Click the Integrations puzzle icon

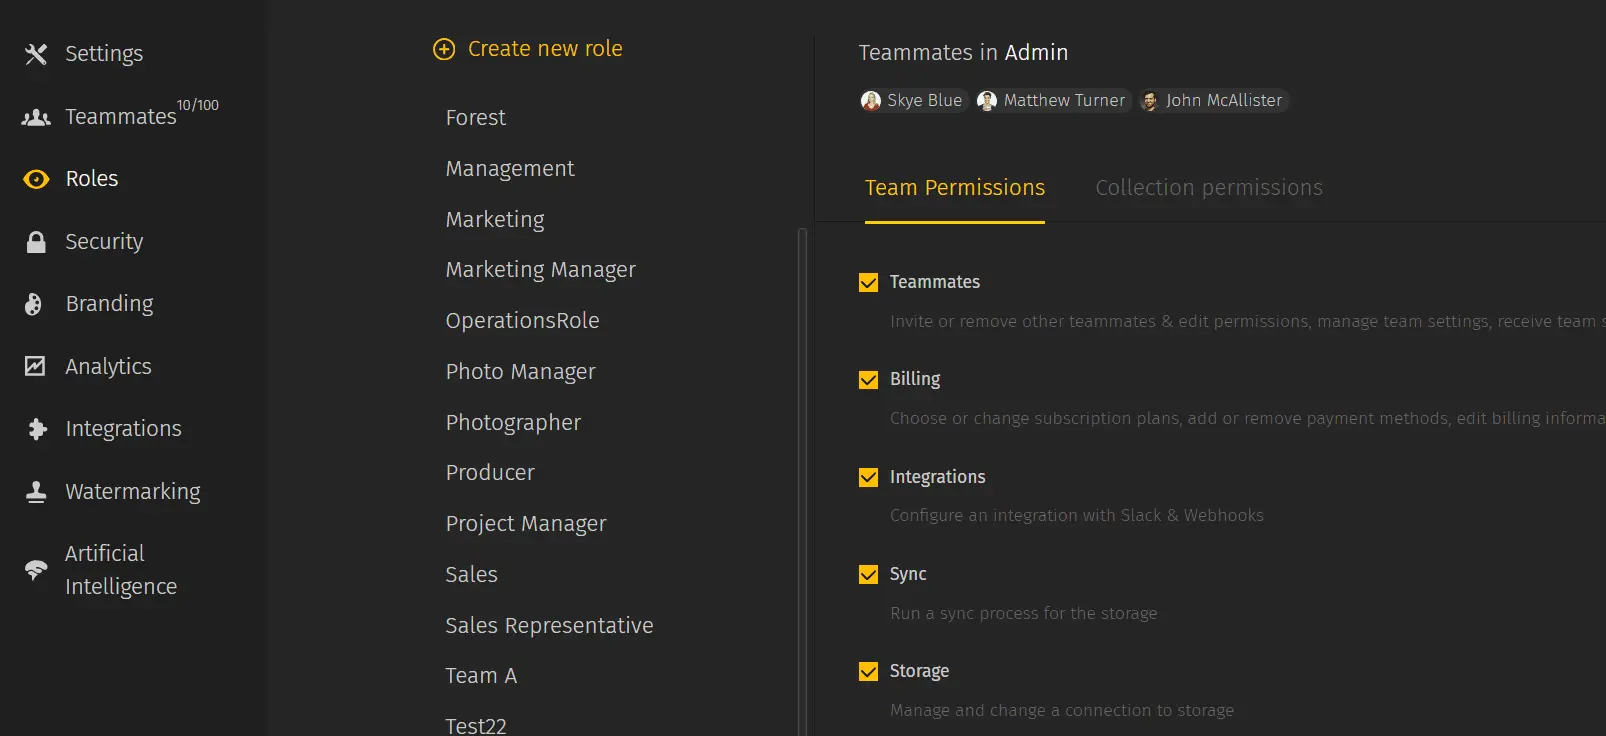(x=37, y=429)
